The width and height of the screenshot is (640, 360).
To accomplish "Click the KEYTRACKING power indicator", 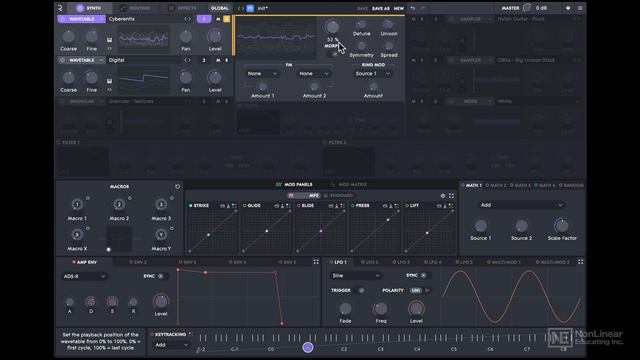I will [x=152, y=334].
